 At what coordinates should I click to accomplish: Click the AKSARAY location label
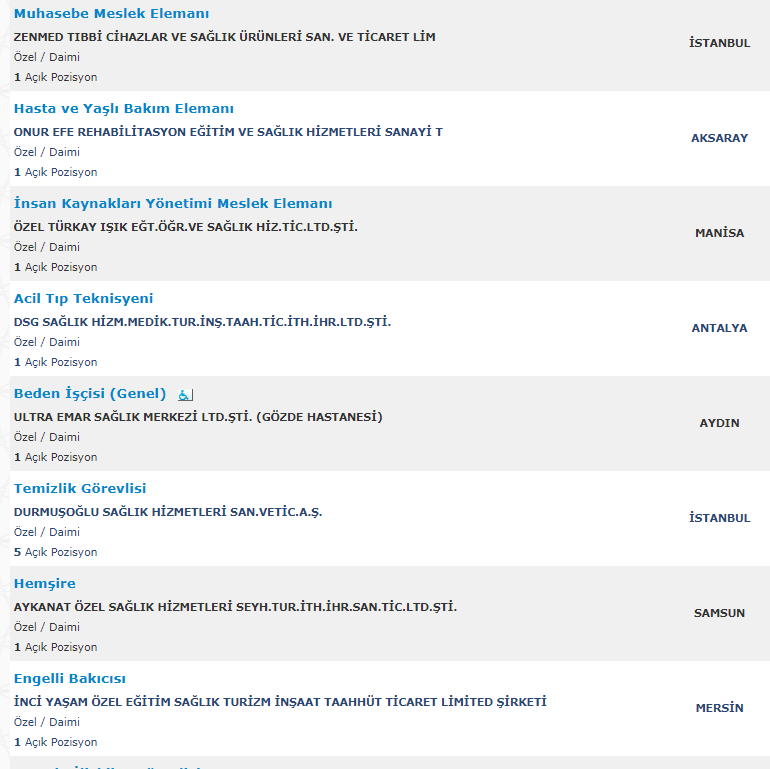pyautogui.click(x=719, y=138)
